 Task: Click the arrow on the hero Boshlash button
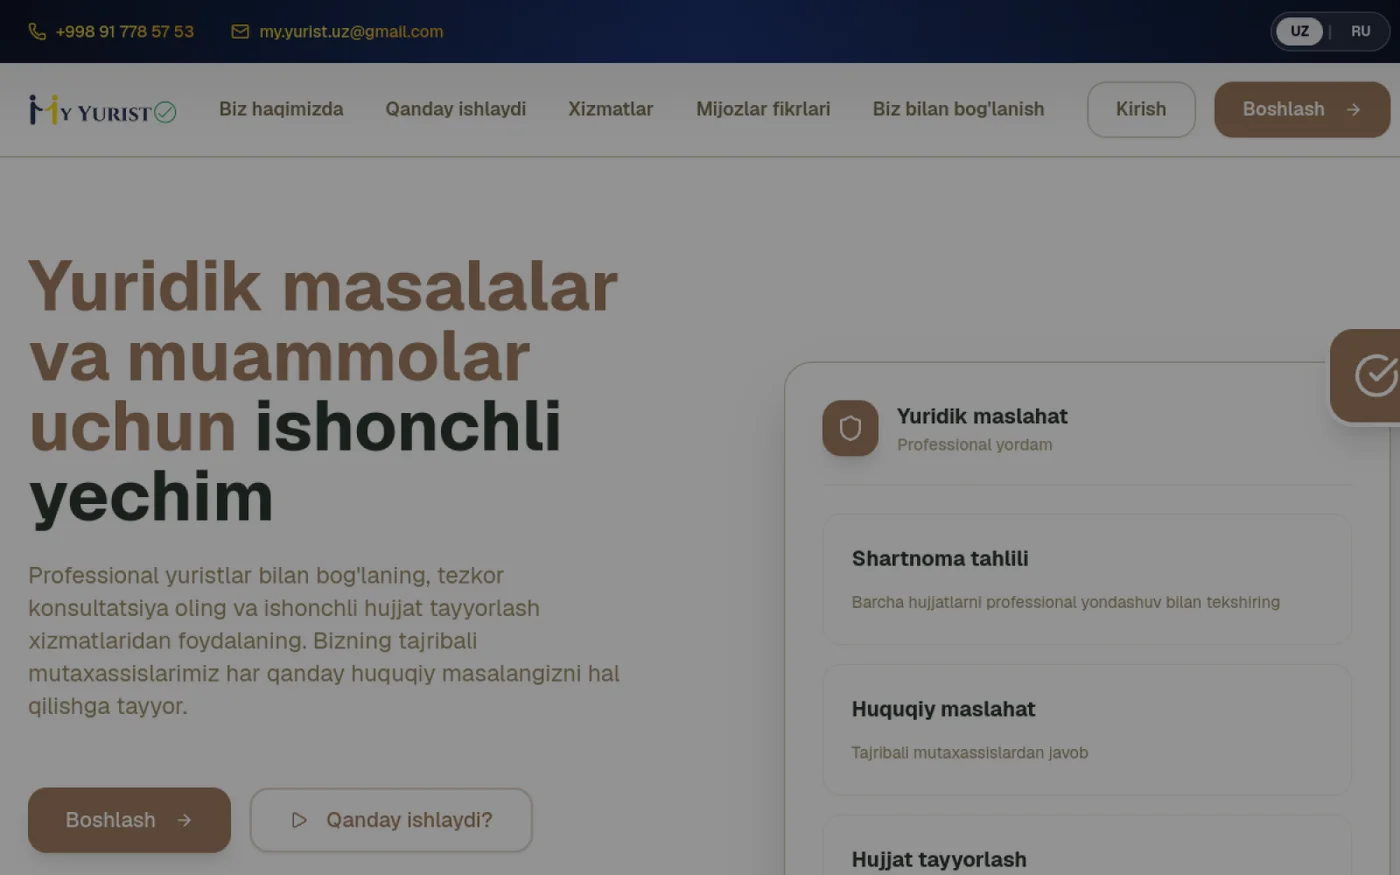click(x=184, y=820)
